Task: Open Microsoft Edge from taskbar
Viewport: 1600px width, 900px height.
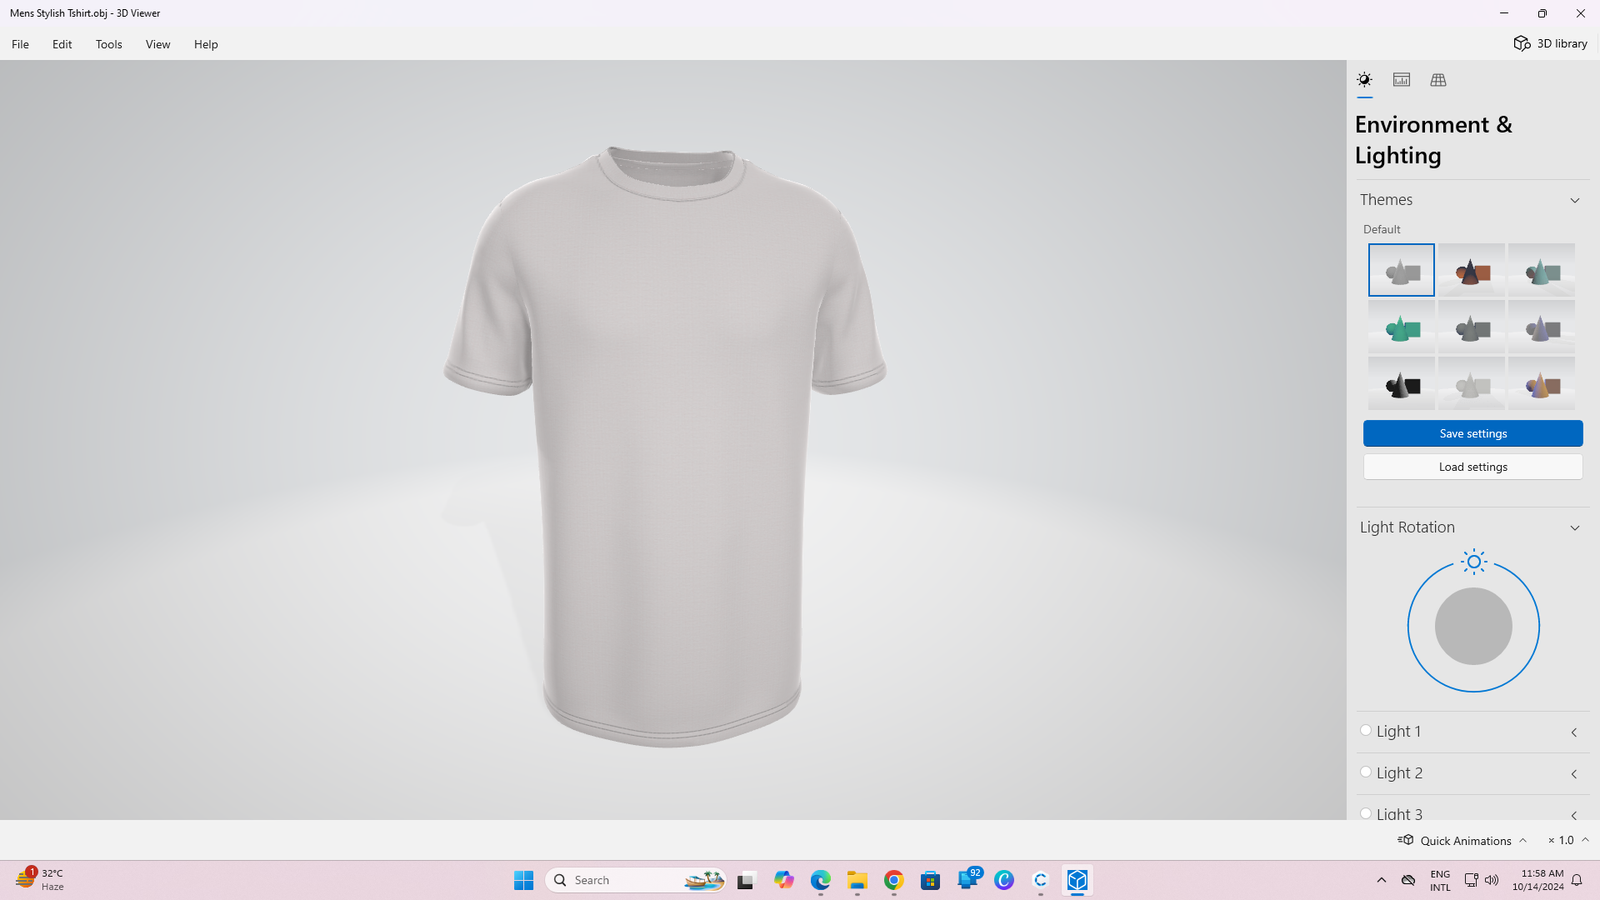Action: tap(820, 880)
